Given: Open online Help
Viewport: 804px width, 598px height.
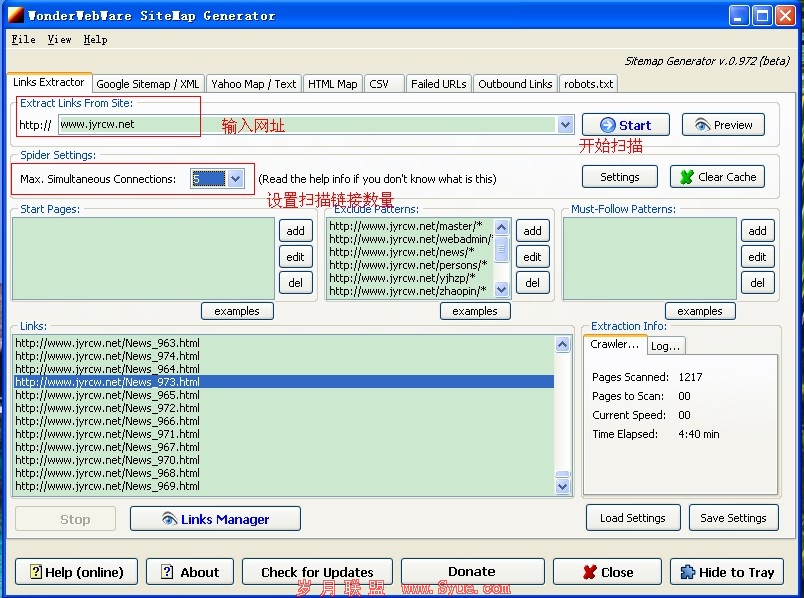Looking at the screenshot, I should [x=76, y=572].
